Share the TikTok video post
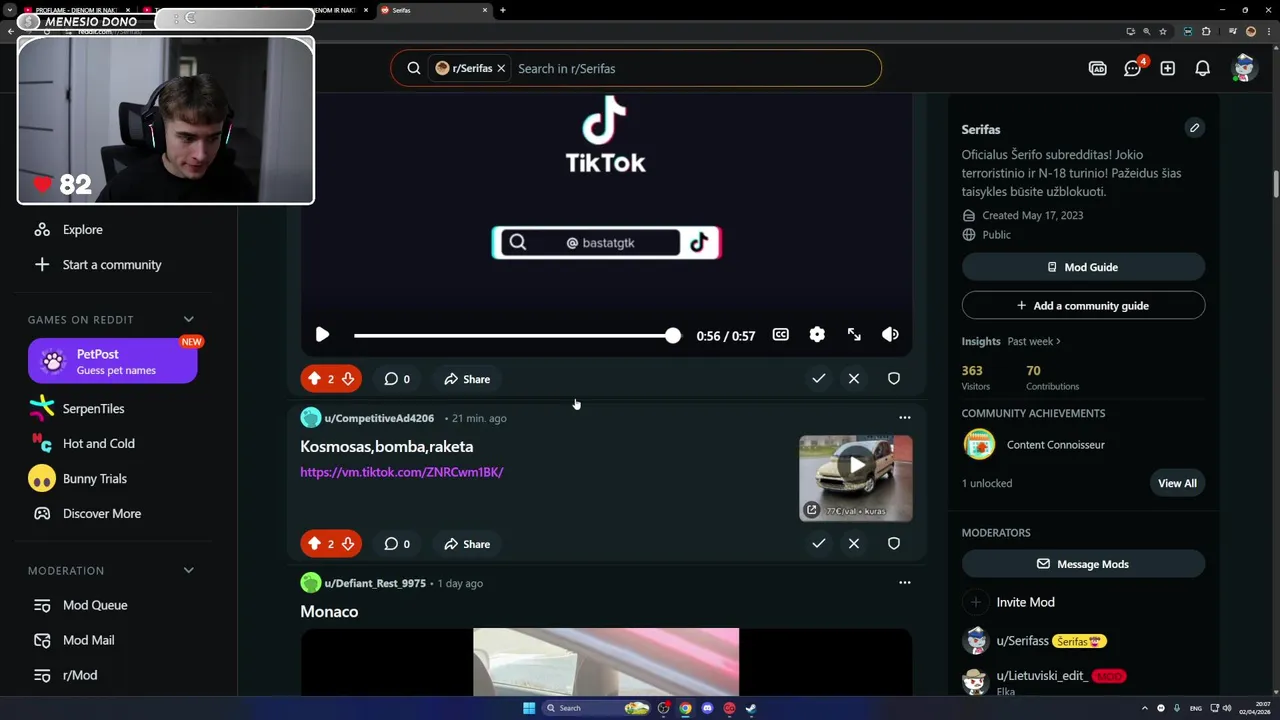Image resolution: width=1280 pixels, height=720 pixels. 467,379
